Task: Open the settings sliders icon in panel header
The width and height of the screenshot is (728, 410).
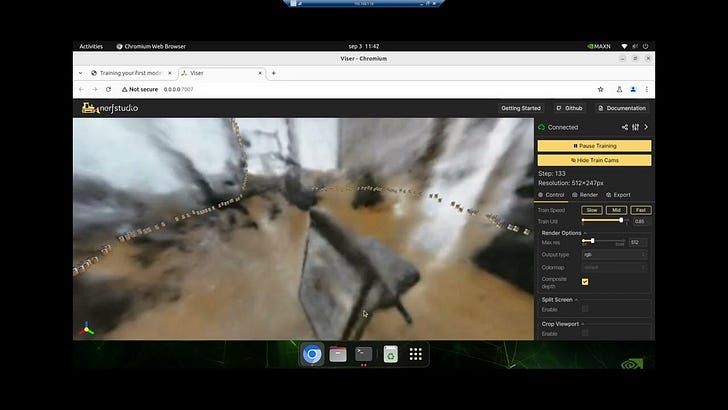Action: pyautogui.click(x=636, y=127)
